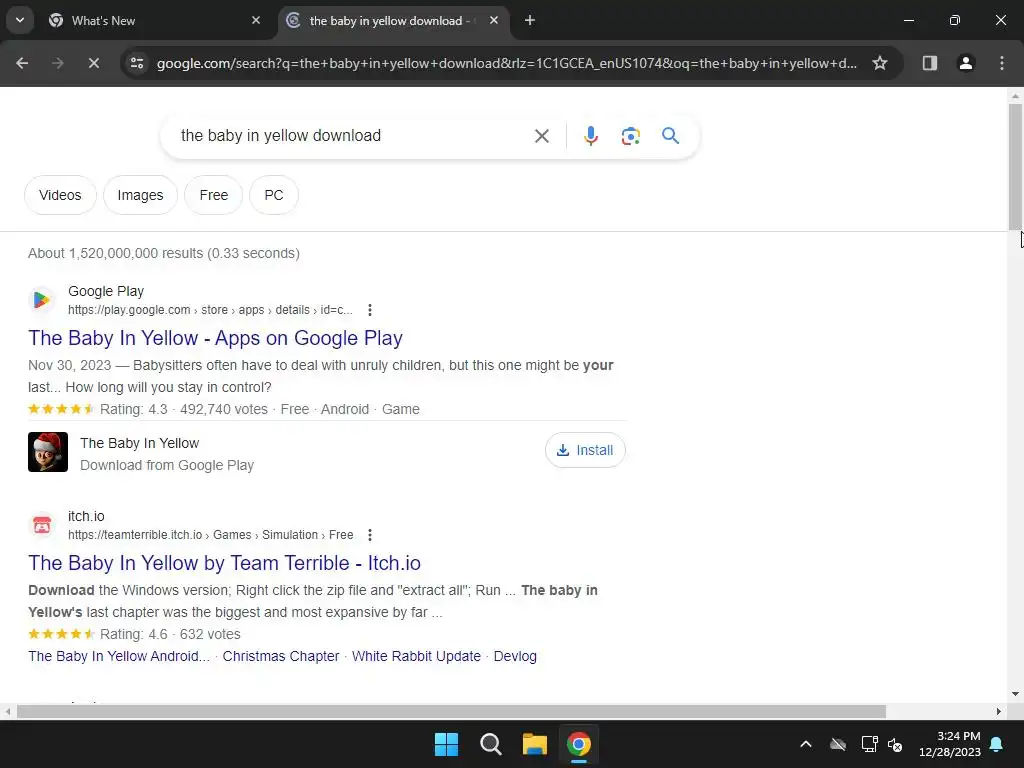Screen dimensions: 1024x768
Task: Click the horizontal scrollbar thumb
Action: pos(451,711)
